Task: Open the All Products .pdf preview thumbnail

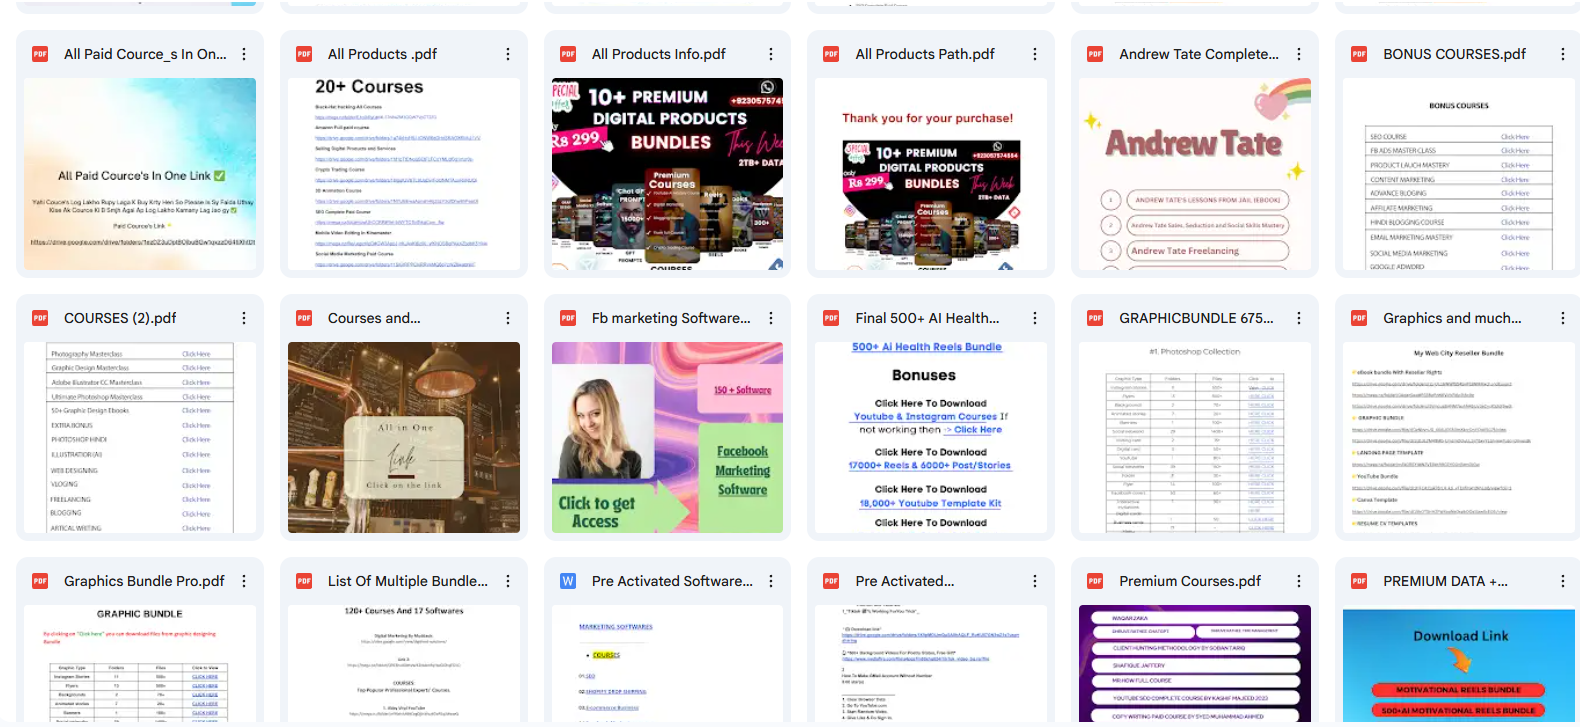Action: [x=404, y=174]
